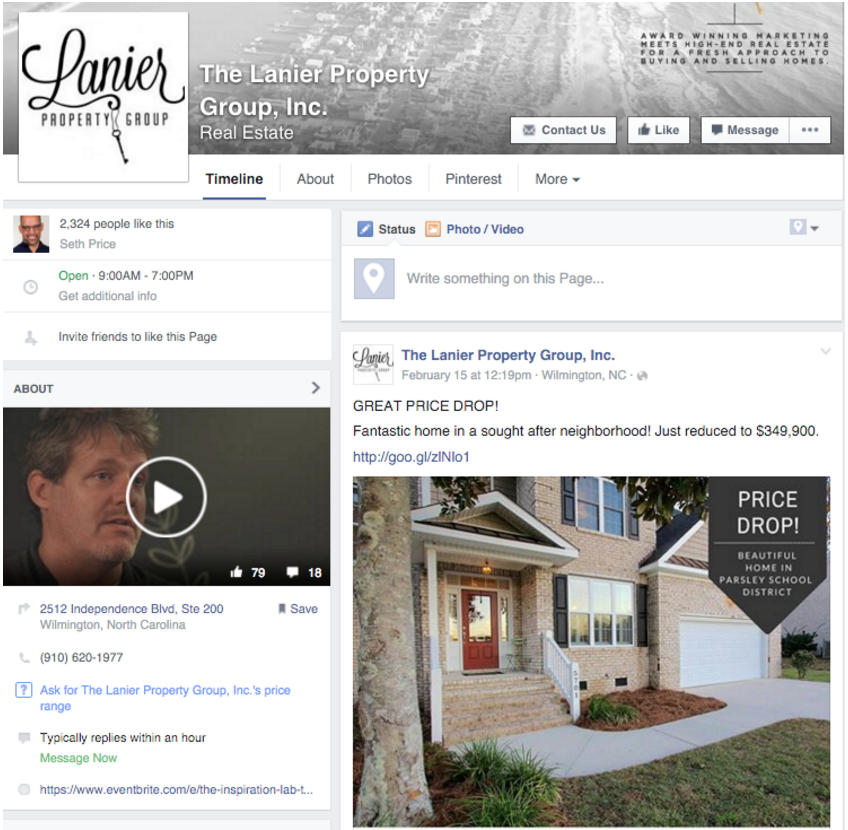Open the price drop house photo
This screenshot has height=830, width=848.
pos(591,652)
